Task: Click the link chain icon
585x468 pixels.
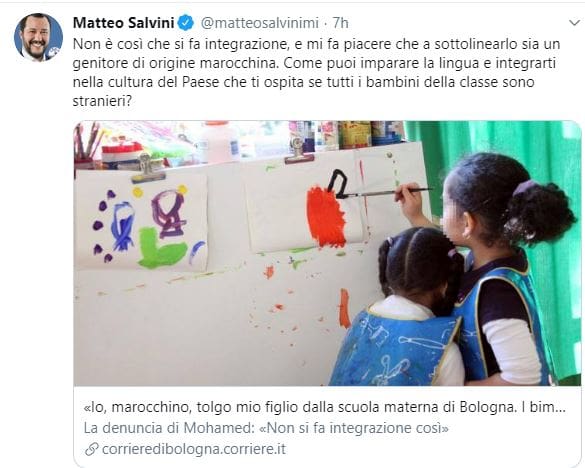Action: 91,449
